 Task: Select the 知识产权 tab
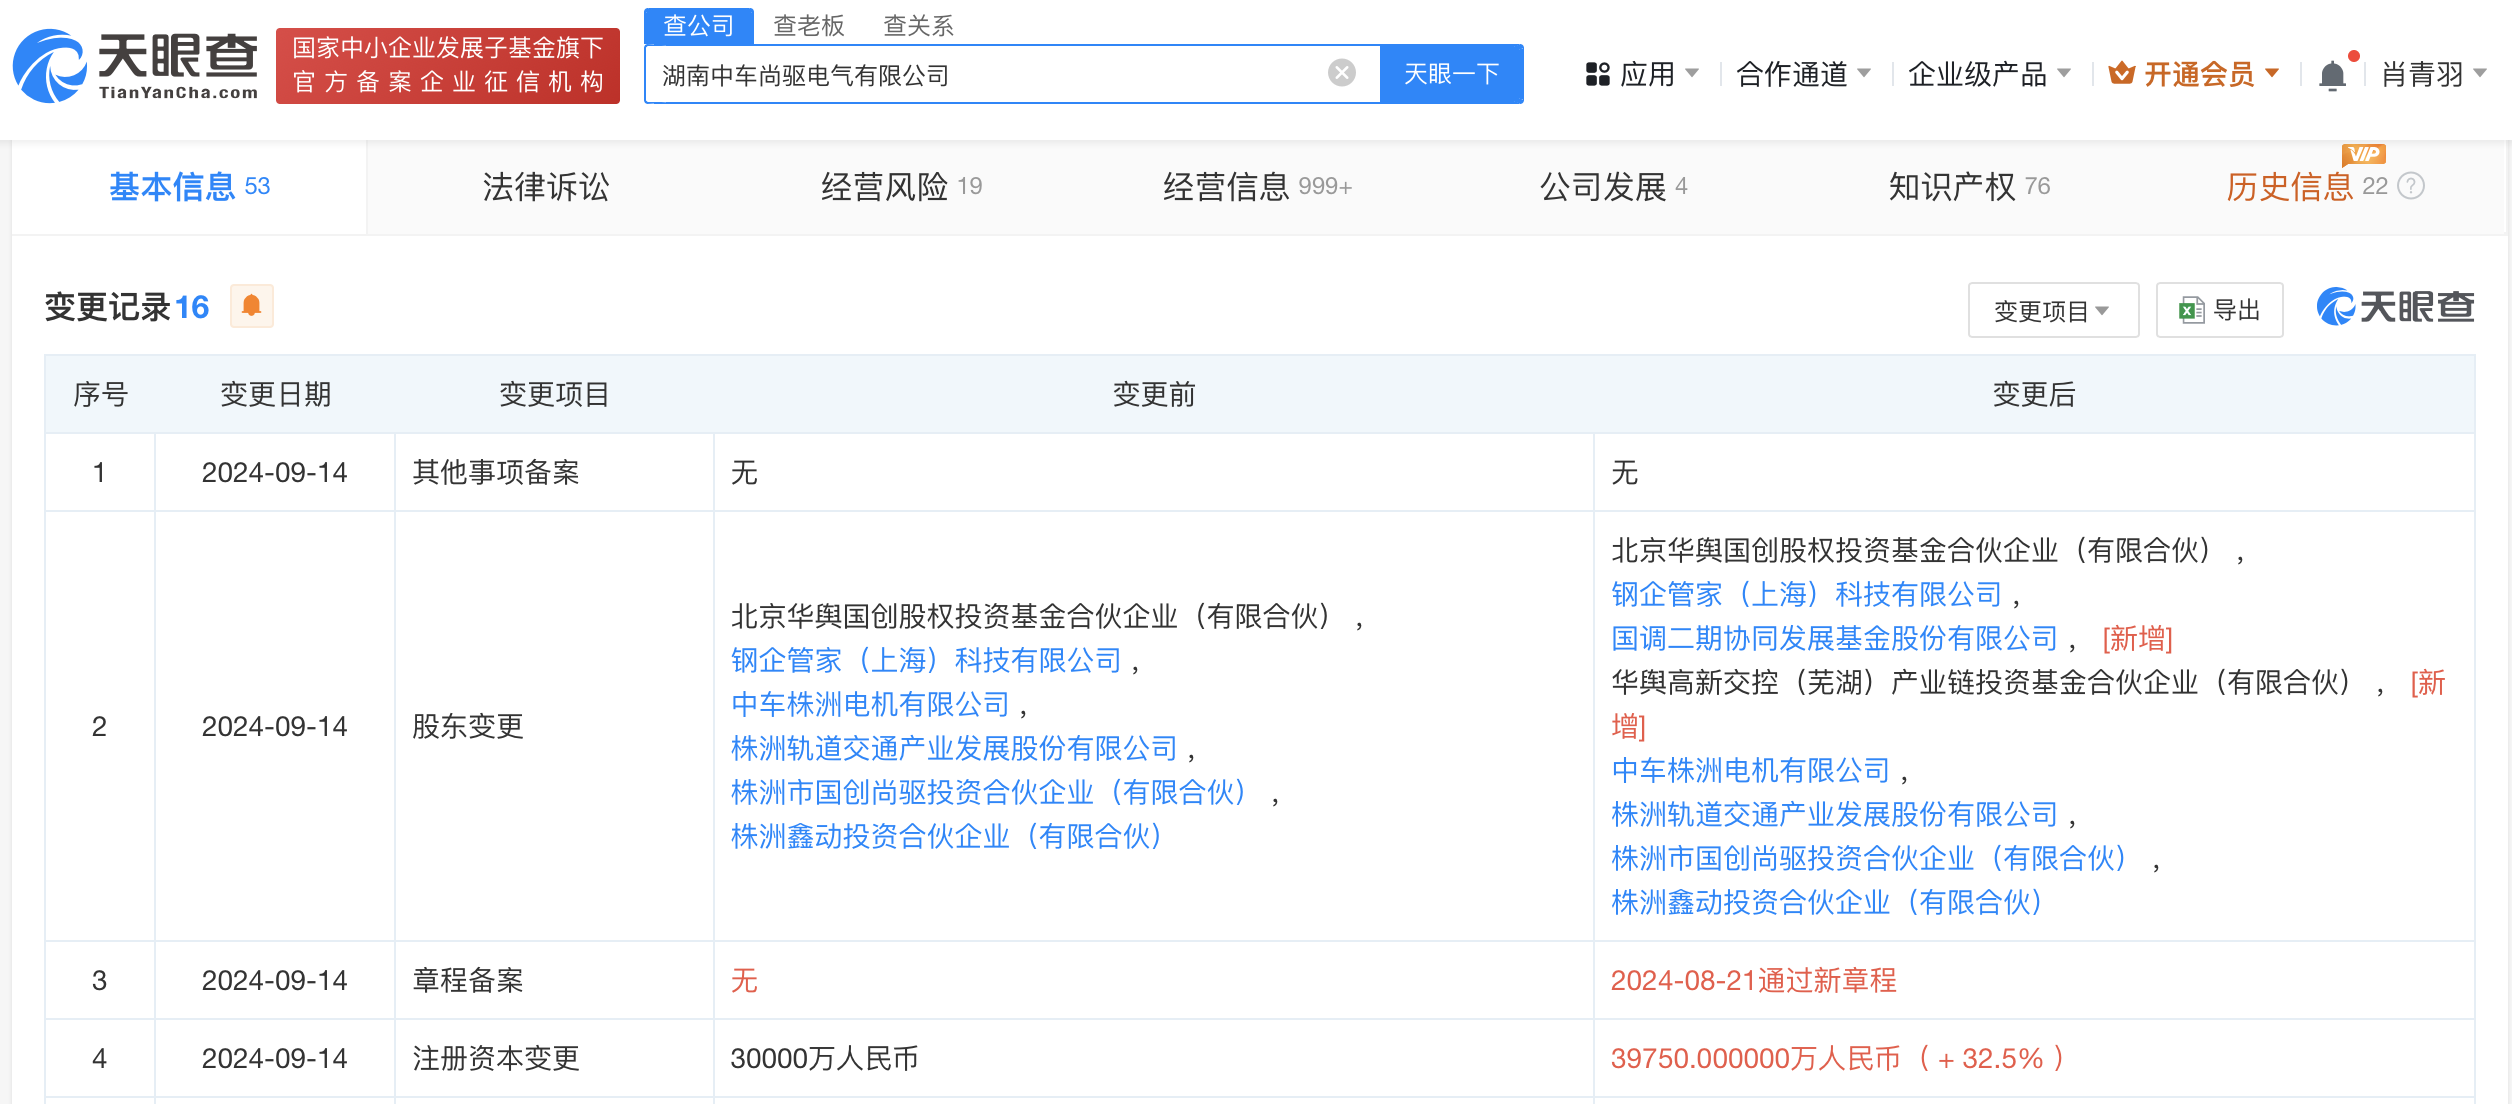click(x=1969, y=187)
